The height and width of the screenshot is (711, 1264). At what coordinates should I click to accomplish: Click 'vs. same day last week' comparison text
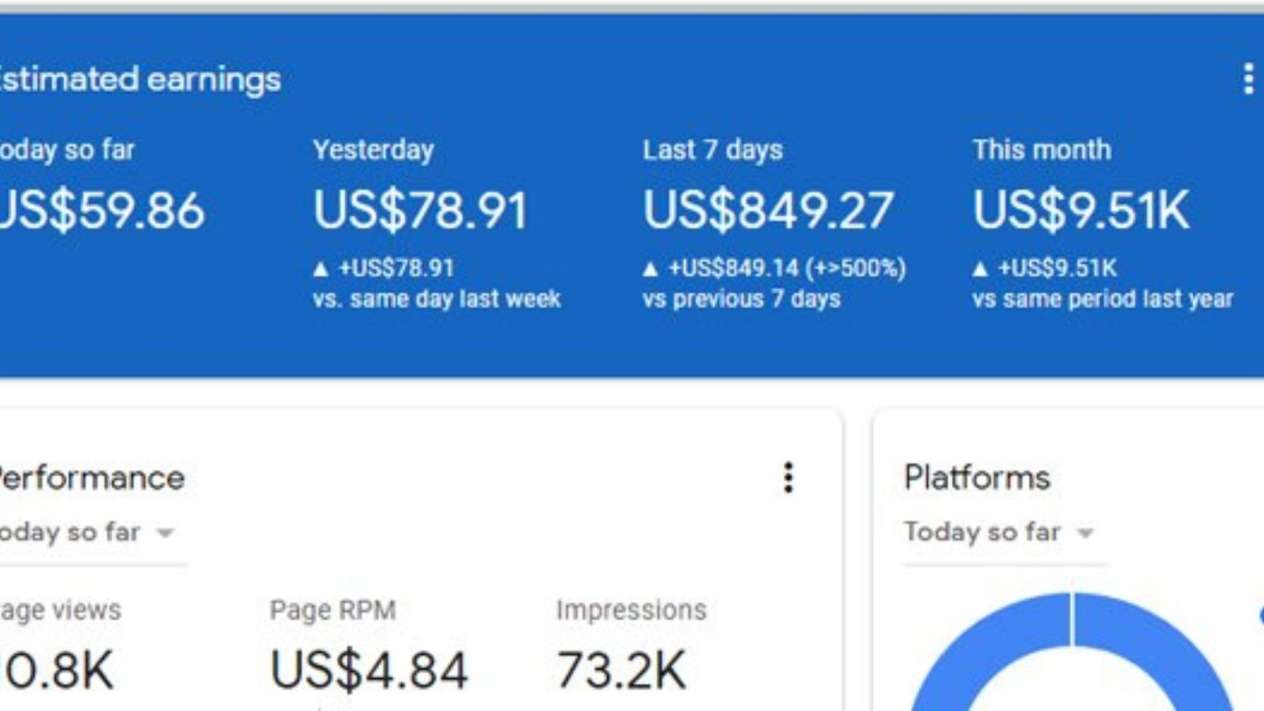tap(436, 299)
